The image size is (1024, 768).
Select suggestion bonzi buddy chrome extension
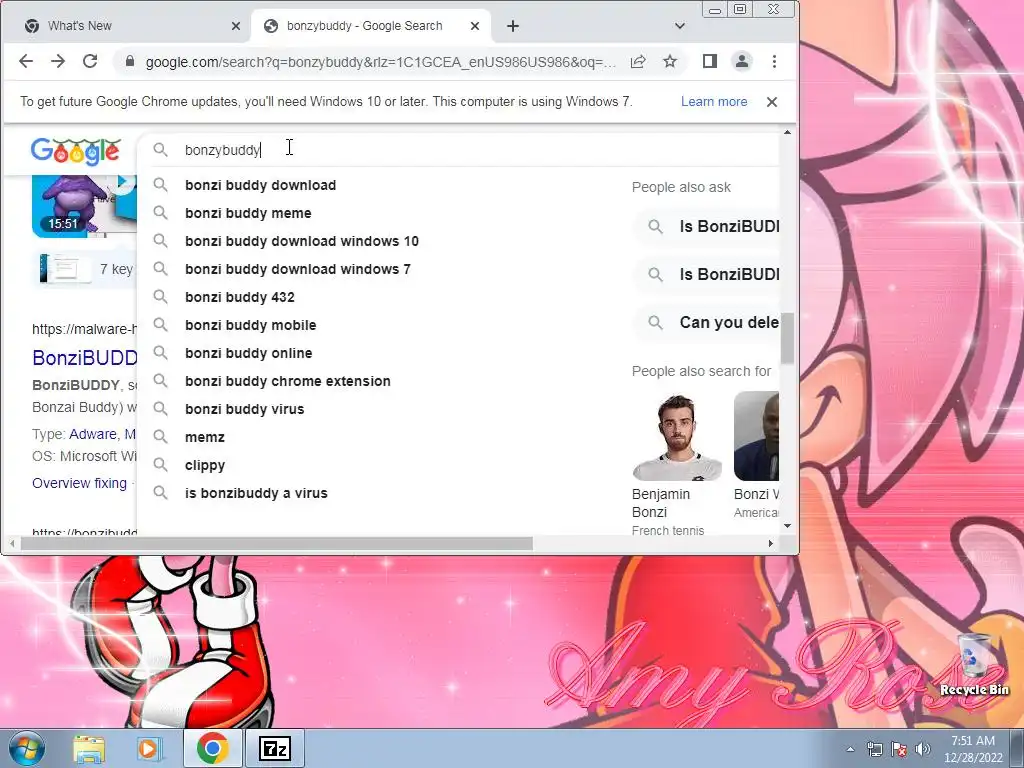[x=288, y=381]
